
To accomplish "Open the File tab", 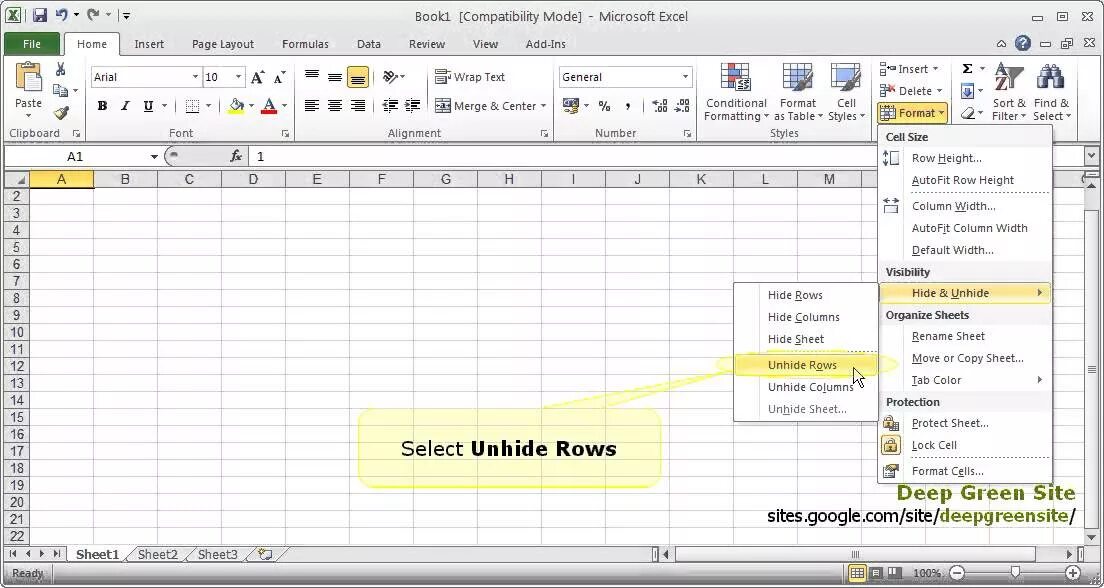I will 32,44.
